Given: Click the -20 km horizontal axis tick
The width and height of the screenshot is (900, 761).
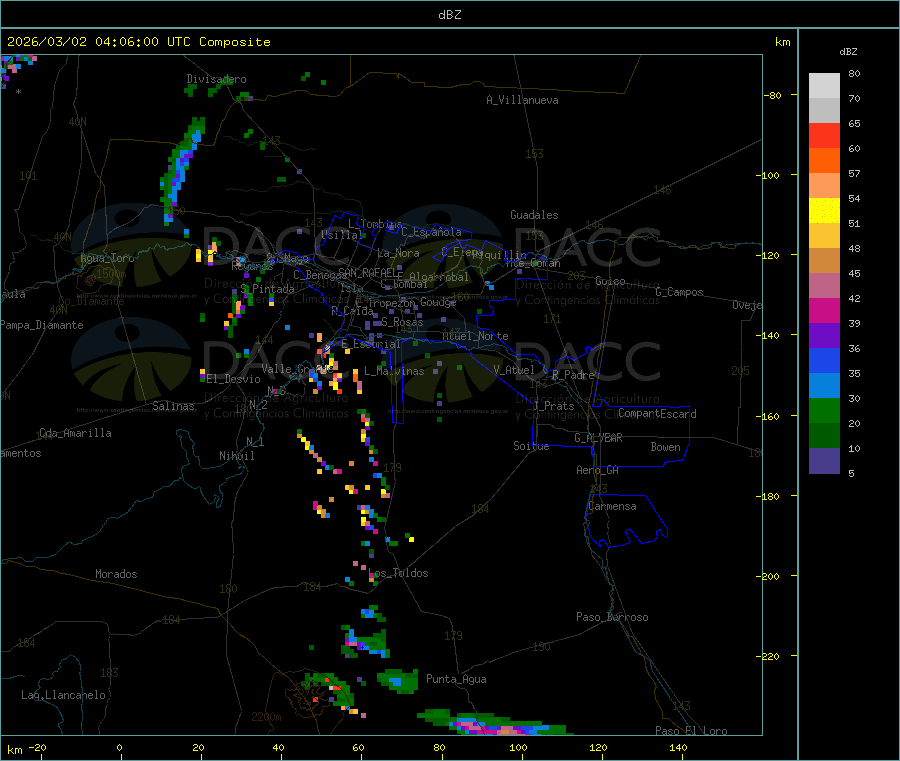Looking at the screenshot, I should (x=38, y=747).
